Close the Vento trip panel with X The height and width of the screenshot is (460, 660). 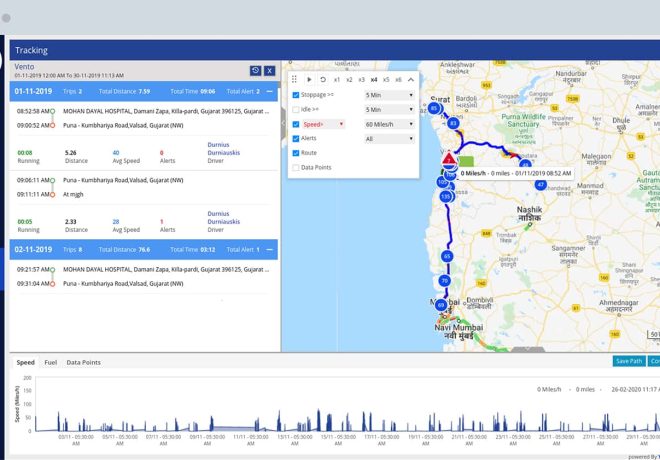click(x=269, y=71)
